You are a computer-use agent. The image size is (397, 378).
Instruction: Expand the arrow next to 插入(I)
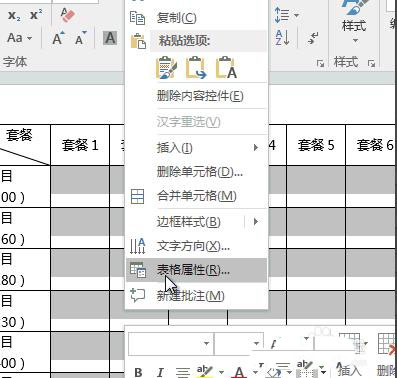256,147
